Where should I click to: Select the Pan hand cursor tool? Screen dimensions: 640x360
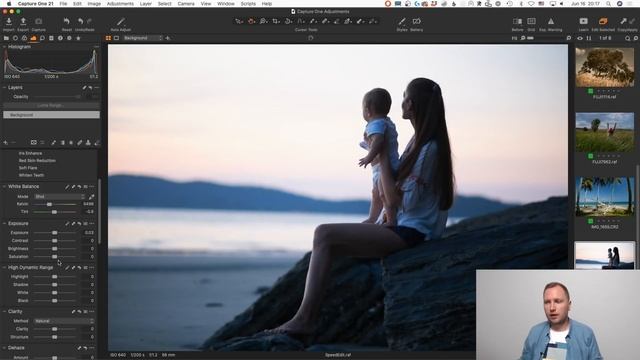coord(251,21)
